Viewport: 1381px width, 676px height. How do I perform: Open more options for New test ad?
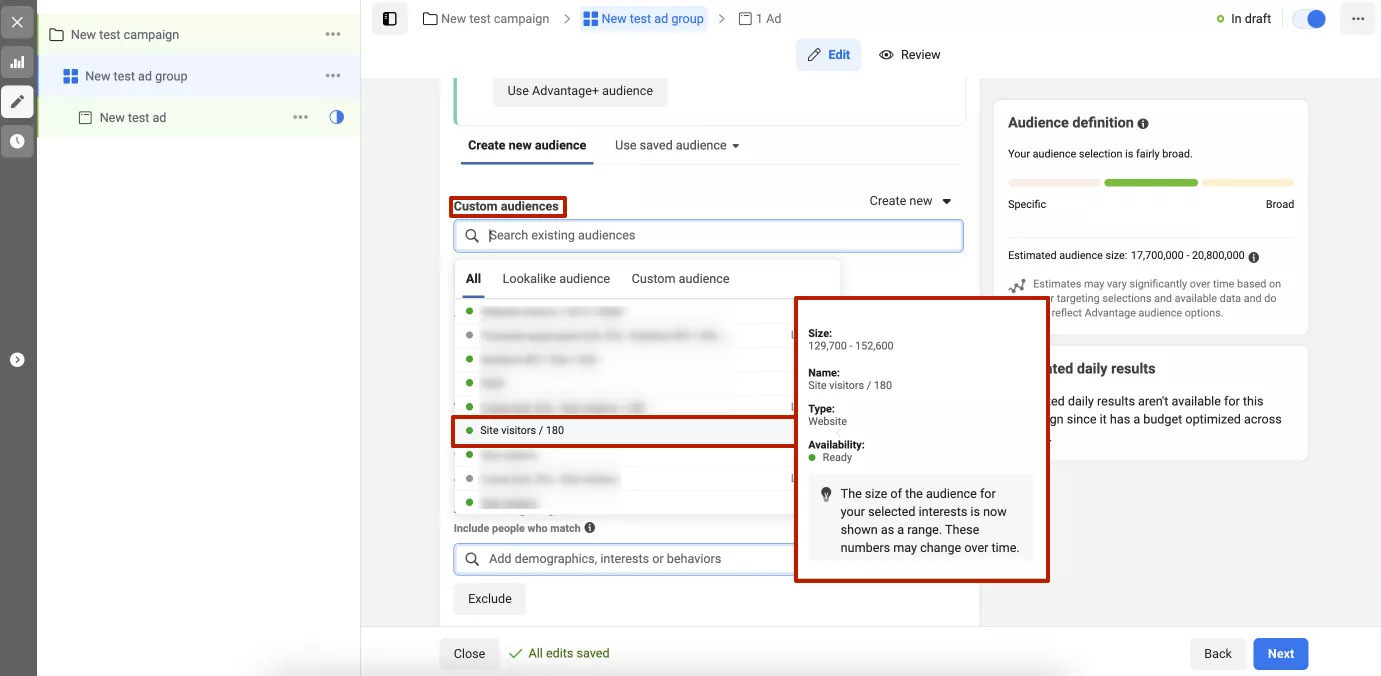pos(300,118)
